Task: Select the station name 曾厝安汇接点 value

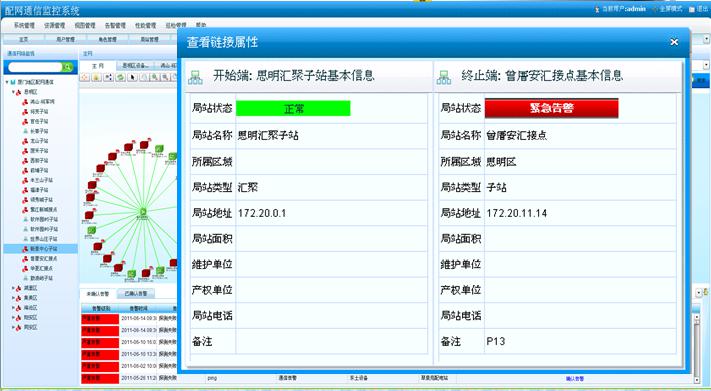Action: click(516, 135)
